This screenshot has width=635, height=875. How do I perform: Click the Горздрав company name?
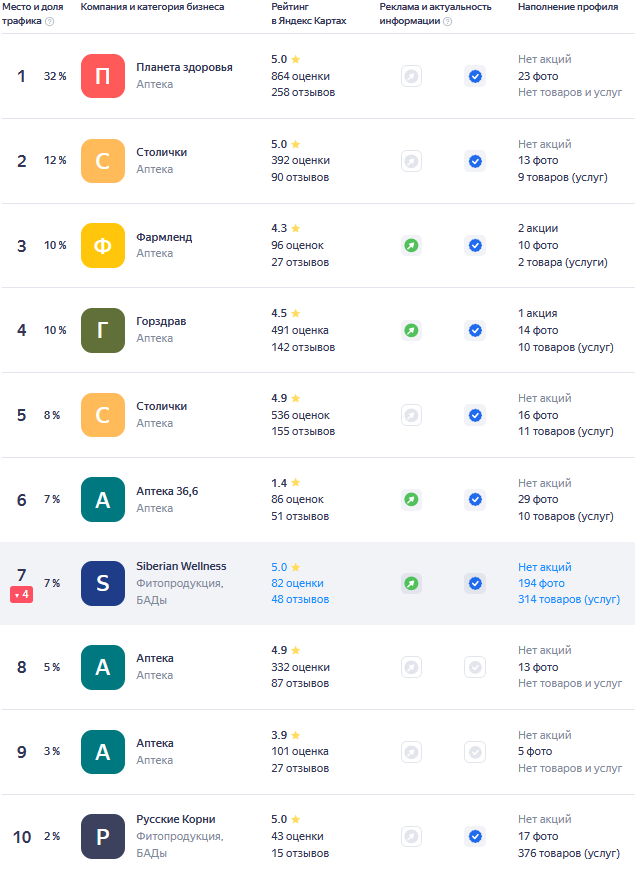tap(161, 321)
